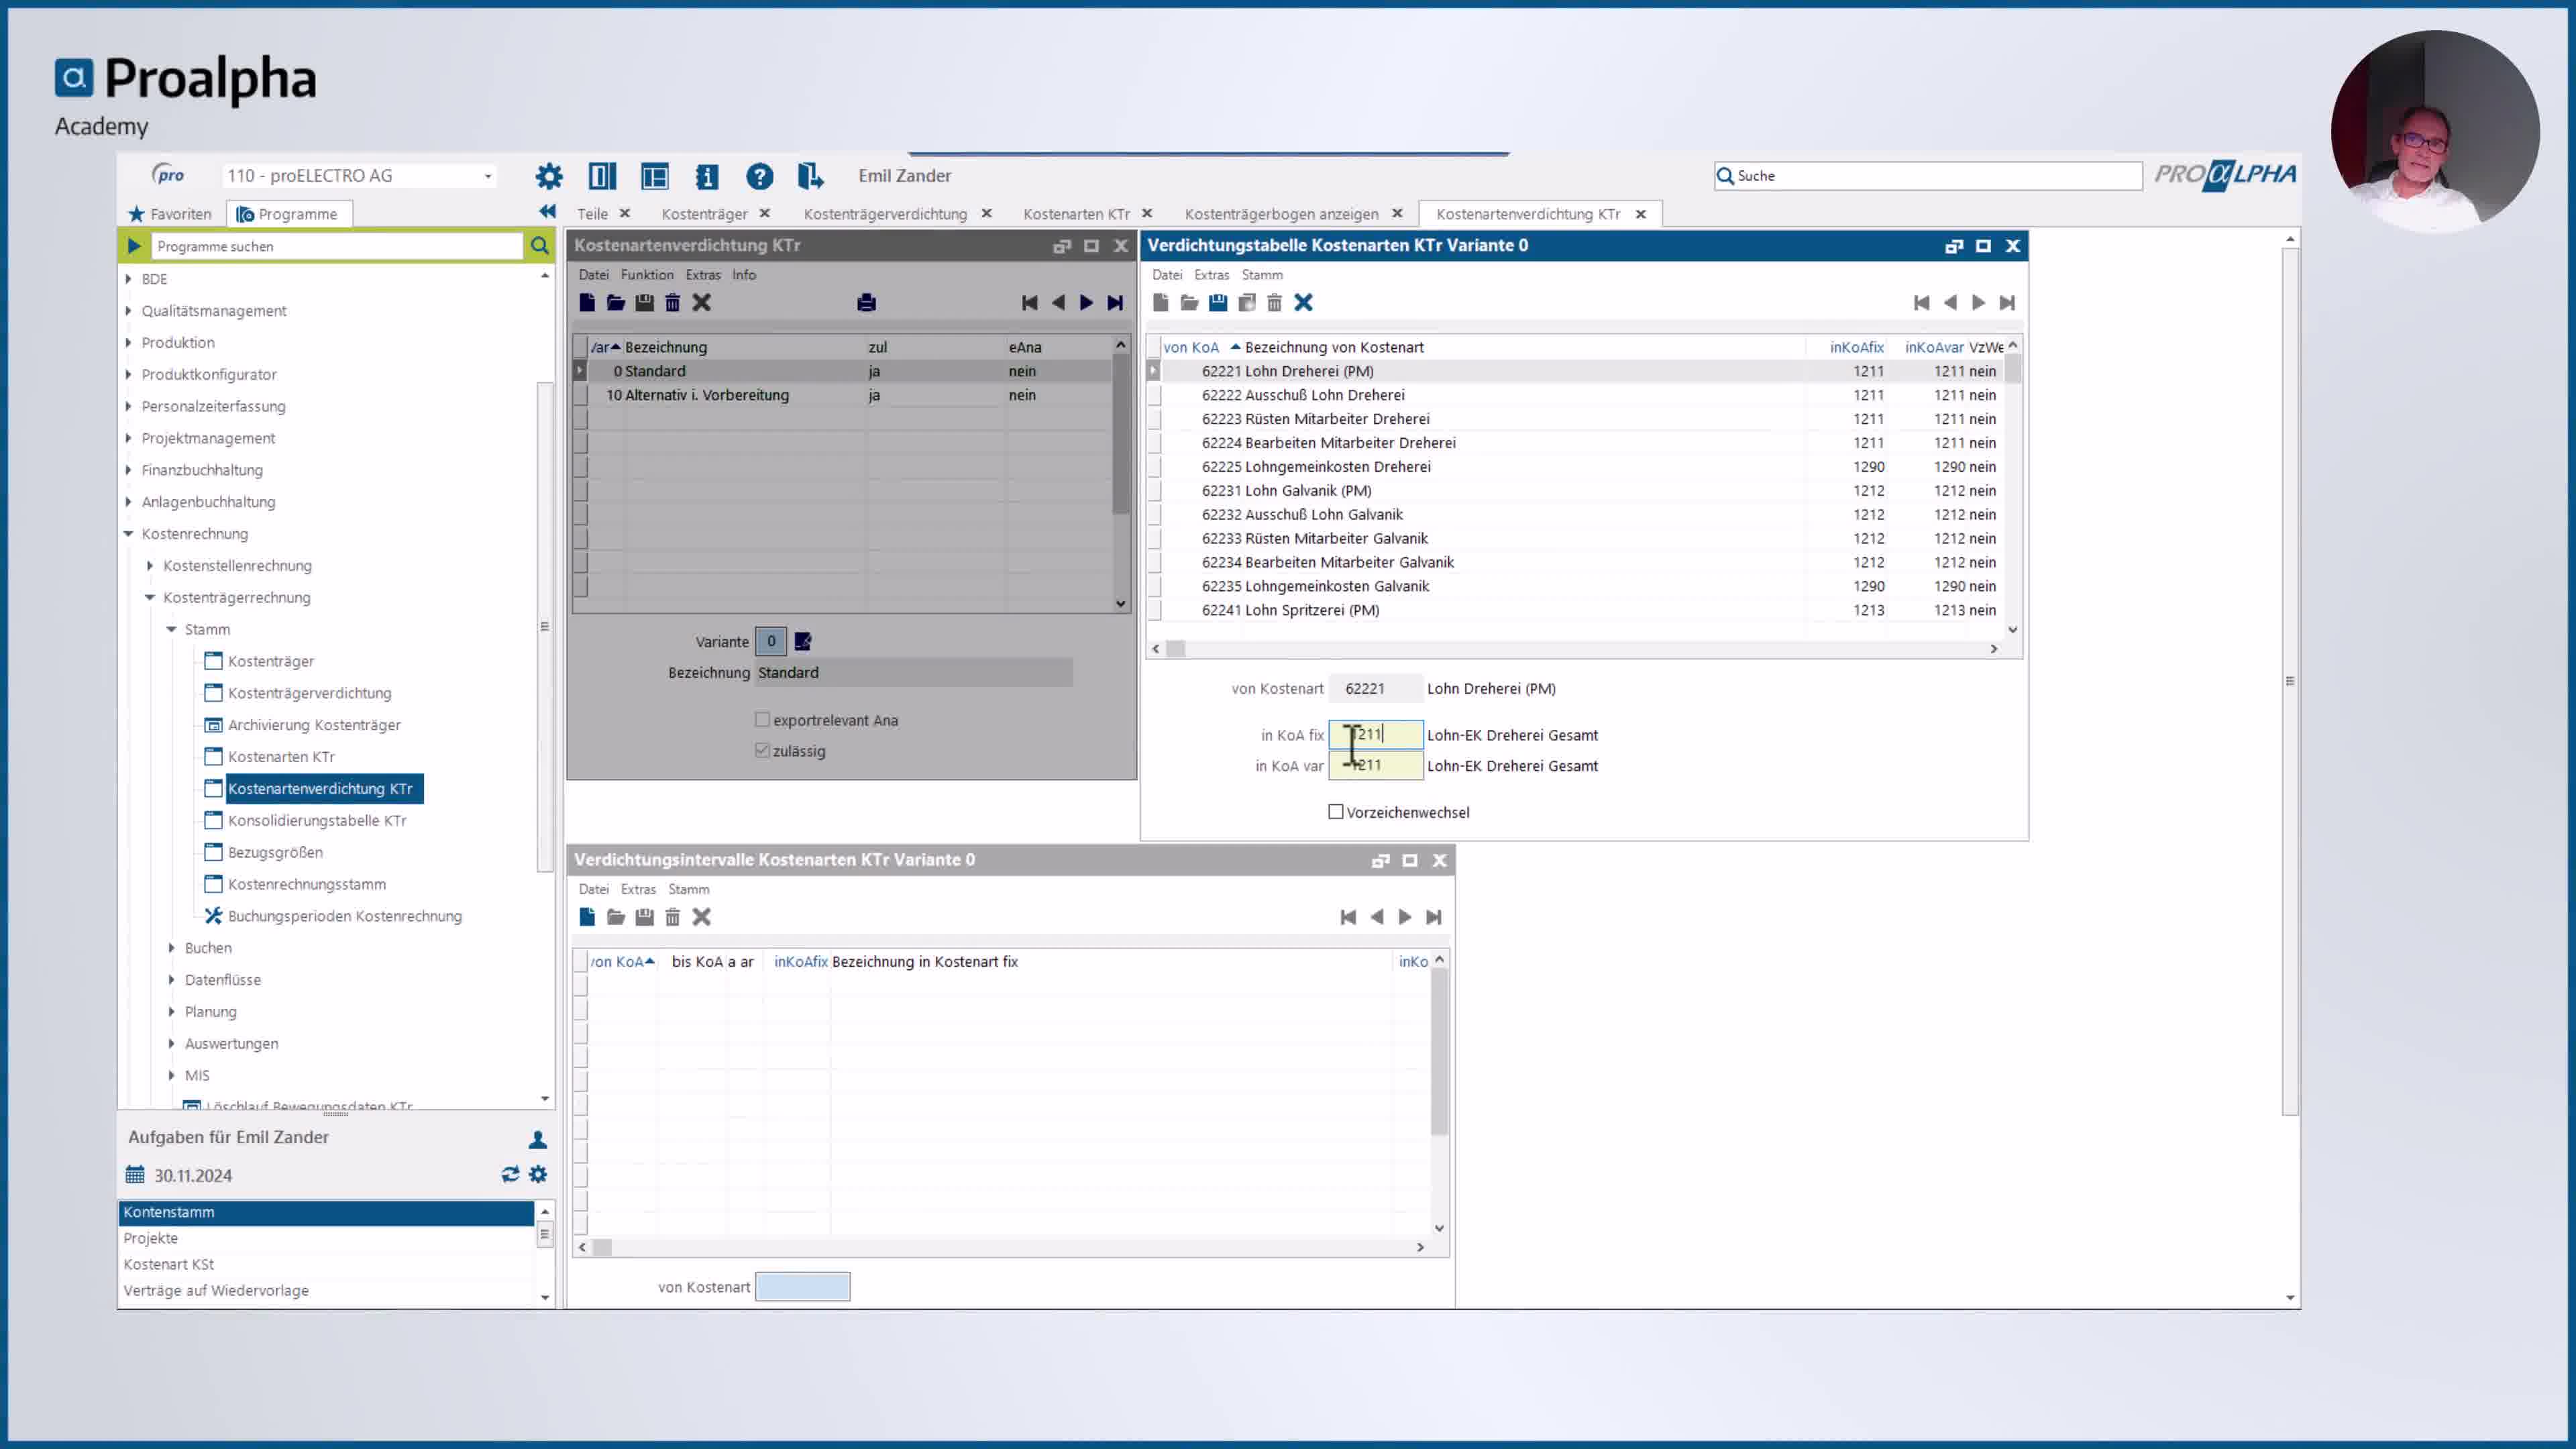Open Bezugsgrößen program in tree
2576x1449 pixels.
[x=275, y=853]
